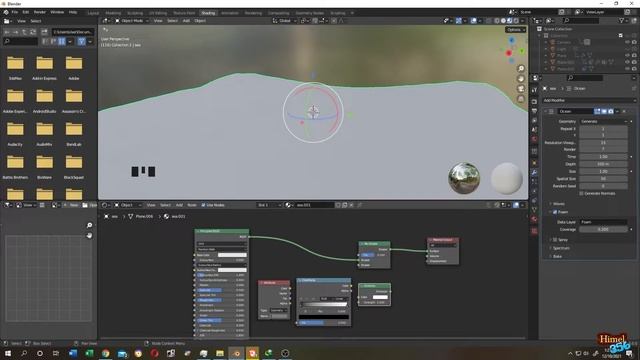
Task: Open the File menu
Action: [x=15, y=12]
